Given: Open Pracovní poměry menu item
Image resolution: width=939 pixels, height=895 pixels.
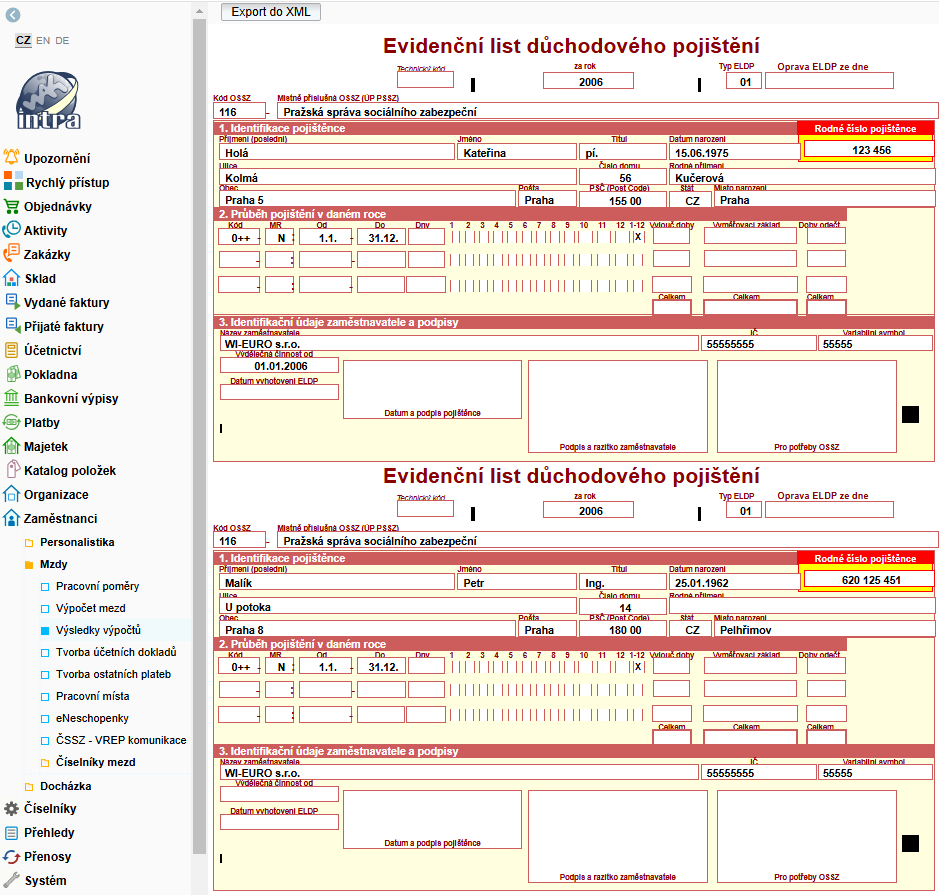Looking at the screenshot, I should [x=97, y=586].
